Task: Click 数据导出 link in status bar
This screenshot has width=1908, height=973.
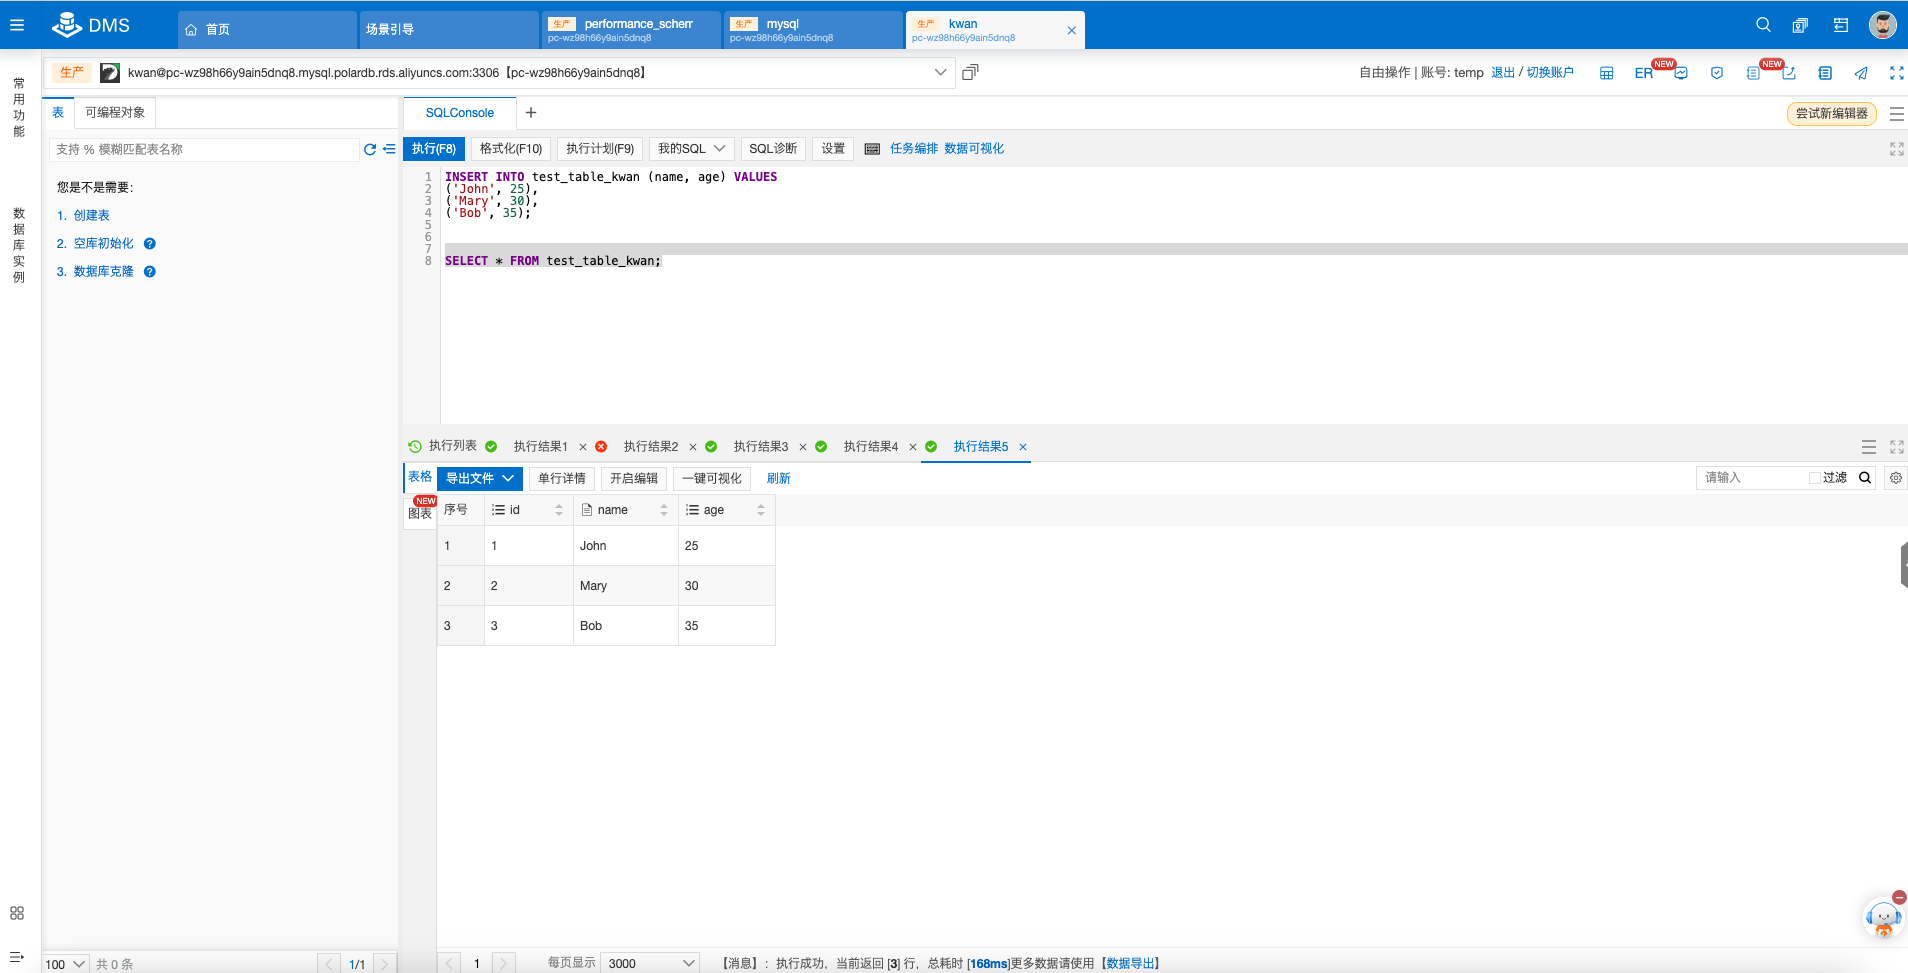Action: [1131, 964]
